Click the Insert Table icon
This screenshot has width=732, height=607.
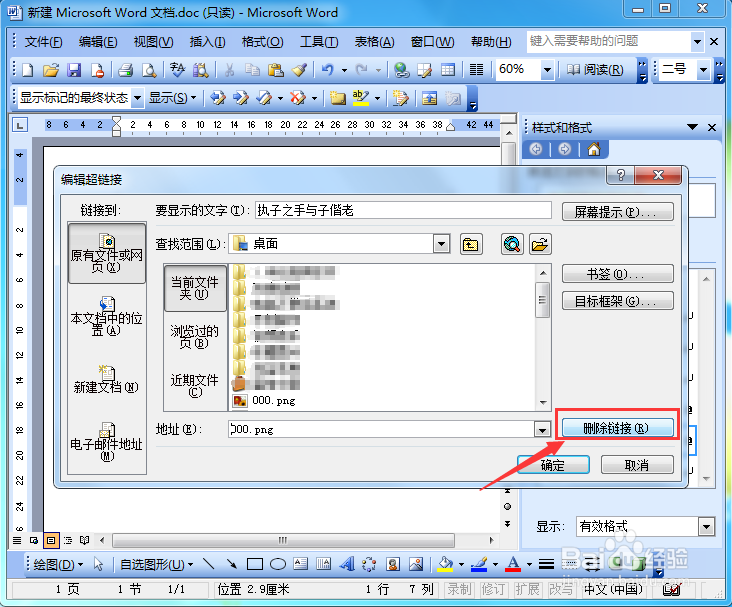pos(448,70)
